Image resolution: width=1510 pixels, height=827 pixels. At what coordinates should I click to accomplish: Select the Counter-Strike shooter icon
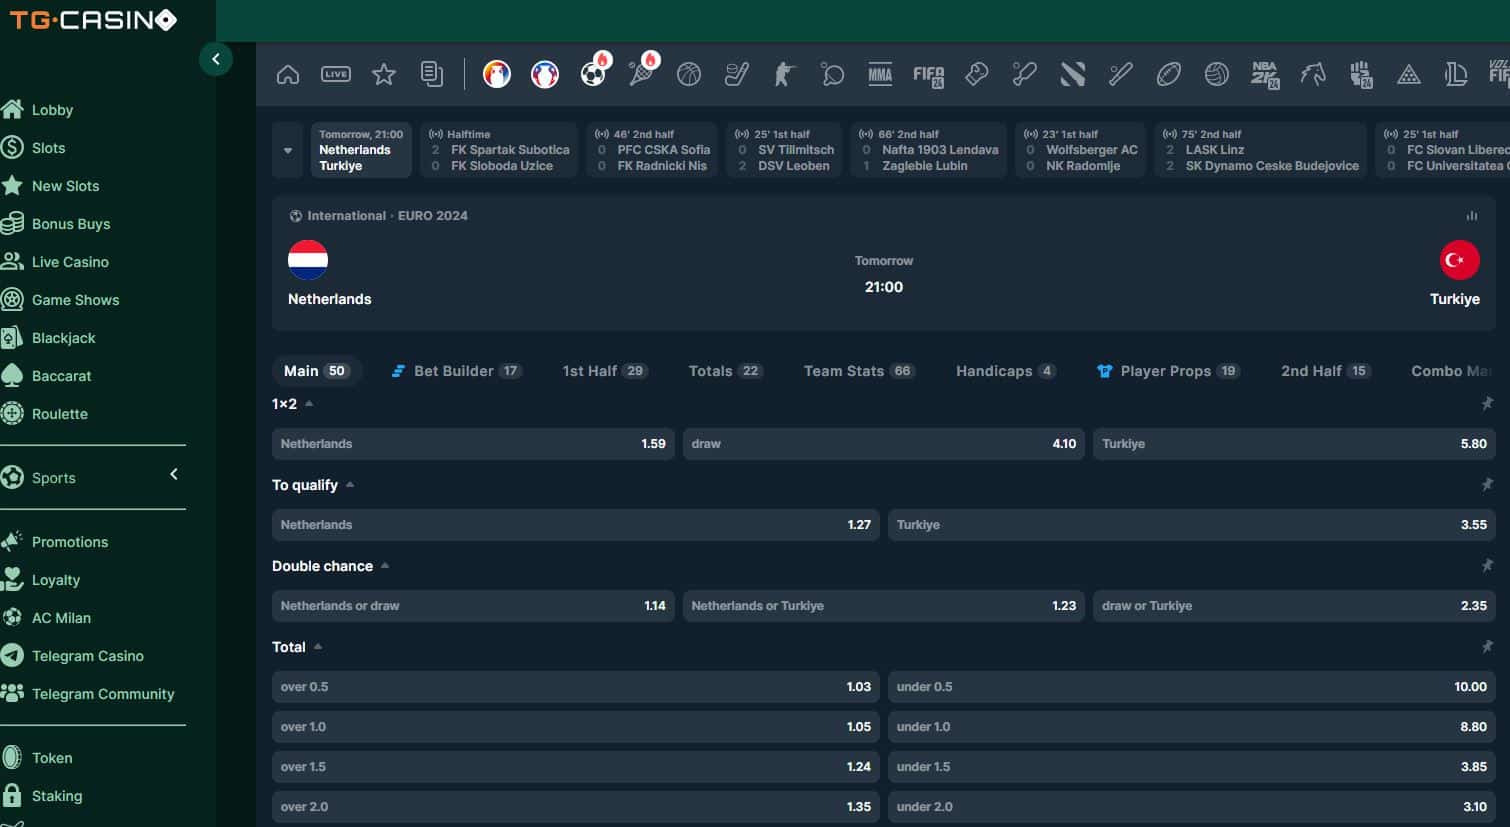pos(785,74)
